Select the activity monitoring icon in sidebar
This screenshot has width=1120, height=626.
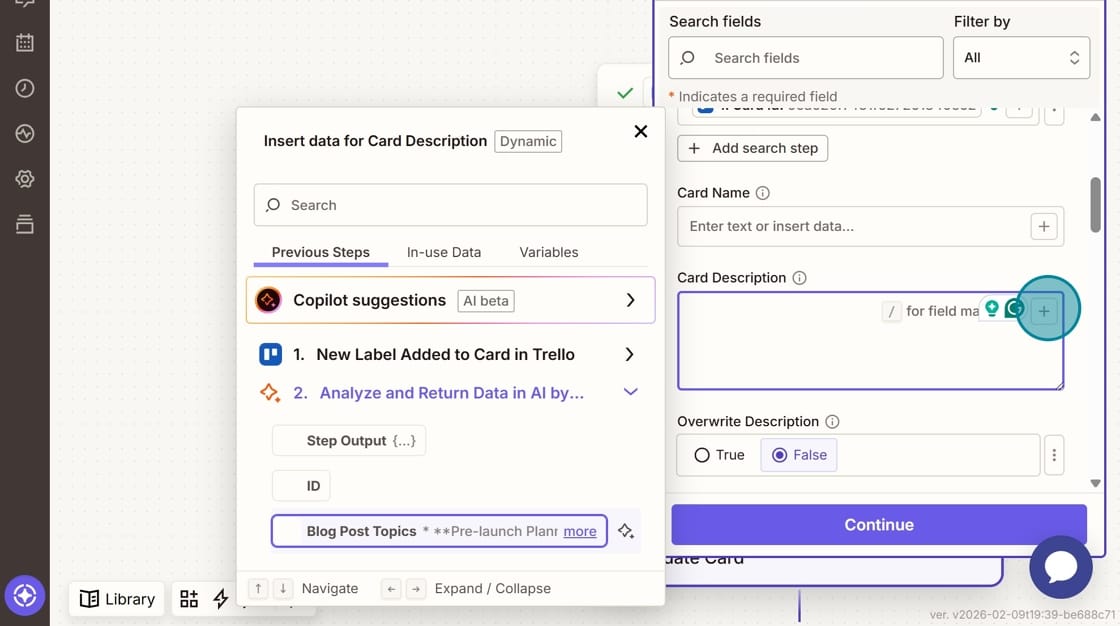pos(24,132)
